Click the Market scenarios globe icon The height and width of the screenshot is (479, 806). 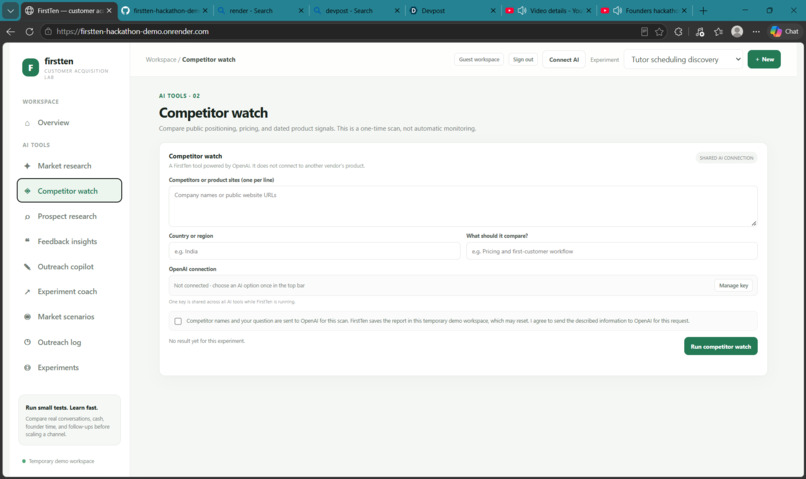click(27, 317)
